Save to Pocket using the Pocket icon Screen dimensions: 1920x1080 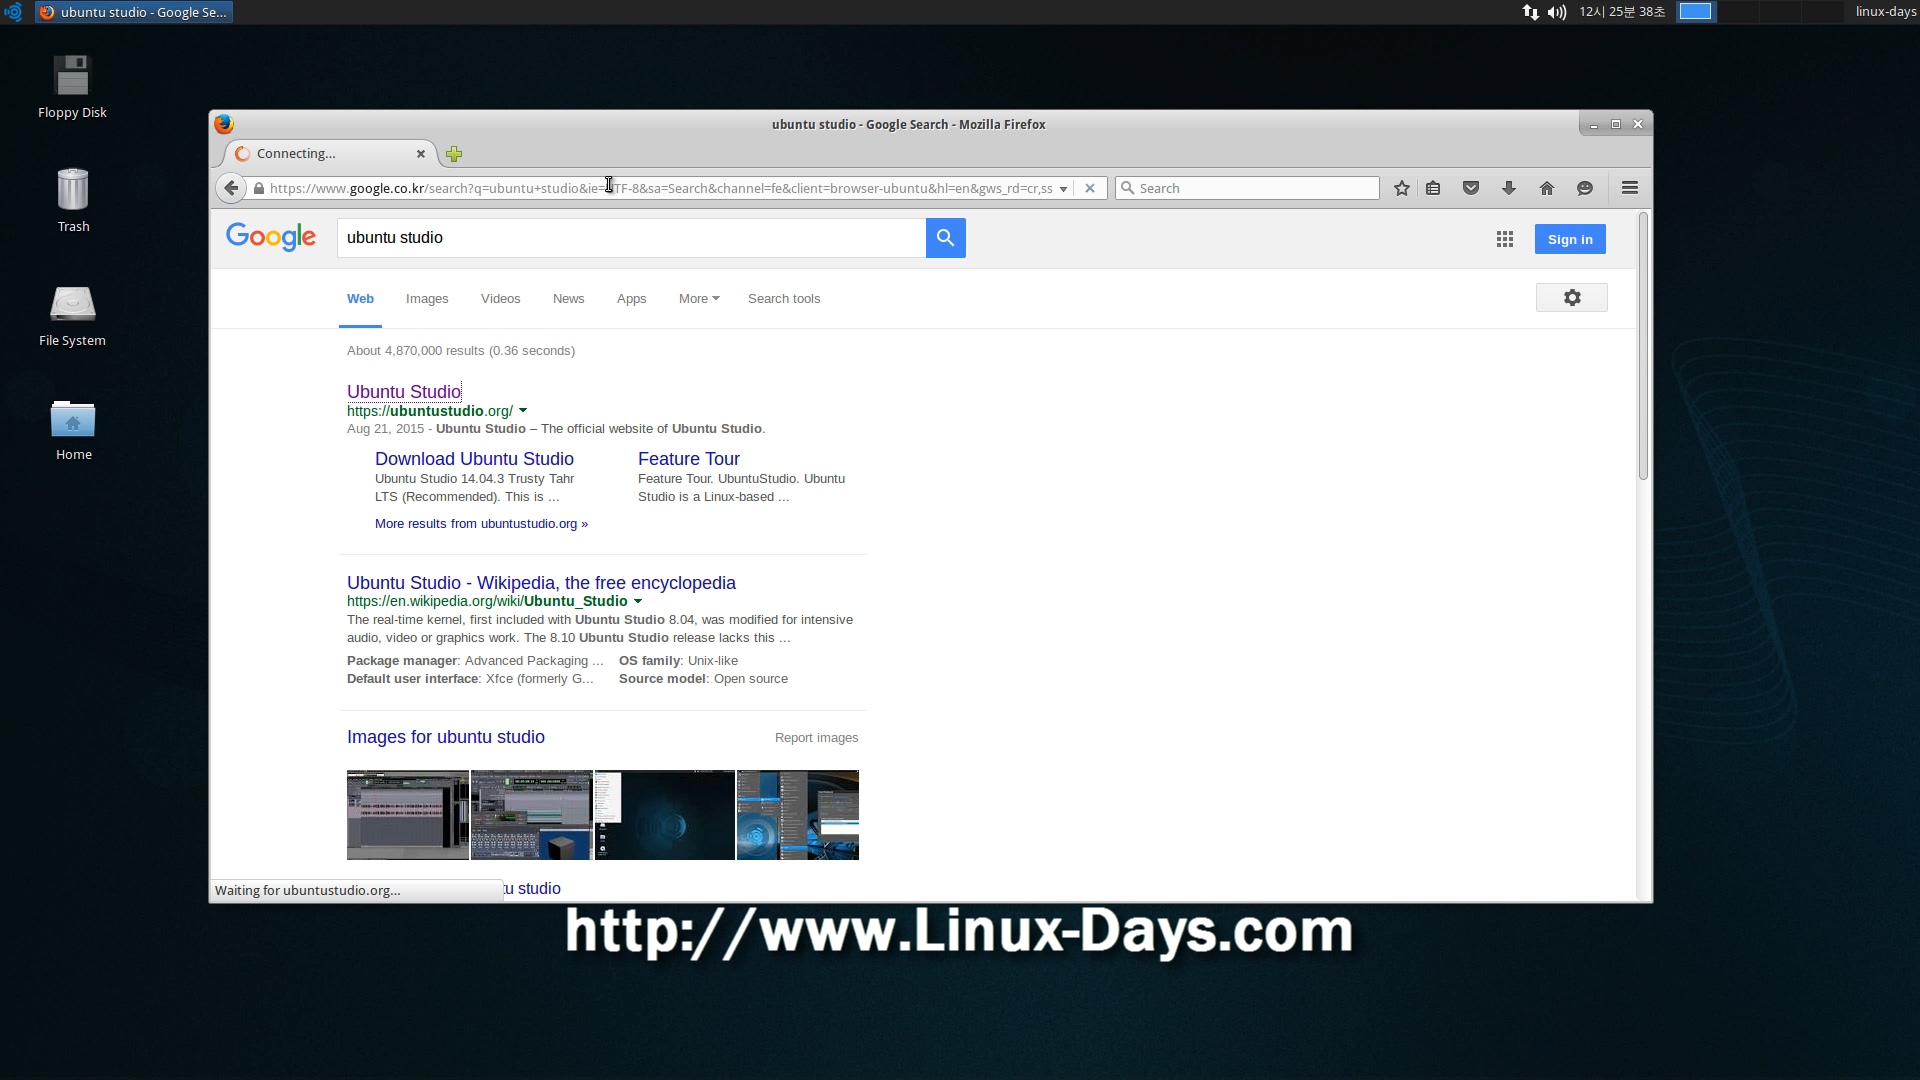point(1471,188)
